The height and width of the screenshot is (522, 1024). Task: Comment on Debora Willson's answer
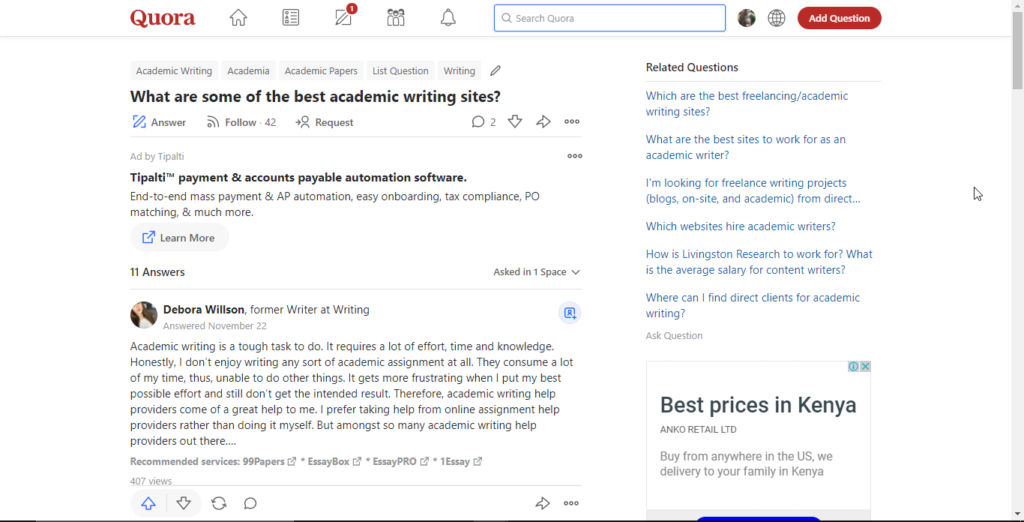click(x=250, y=503)
